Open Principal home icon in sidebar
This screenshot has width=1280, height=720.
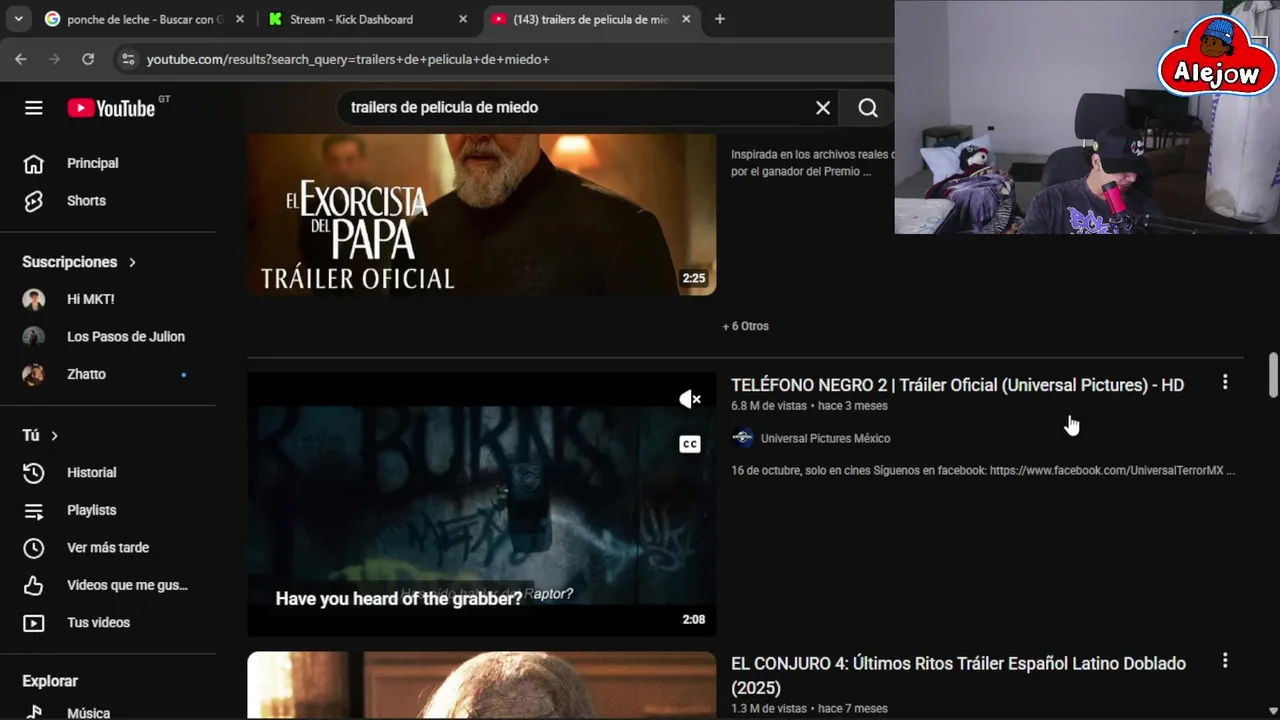click(x=34, y=163)
